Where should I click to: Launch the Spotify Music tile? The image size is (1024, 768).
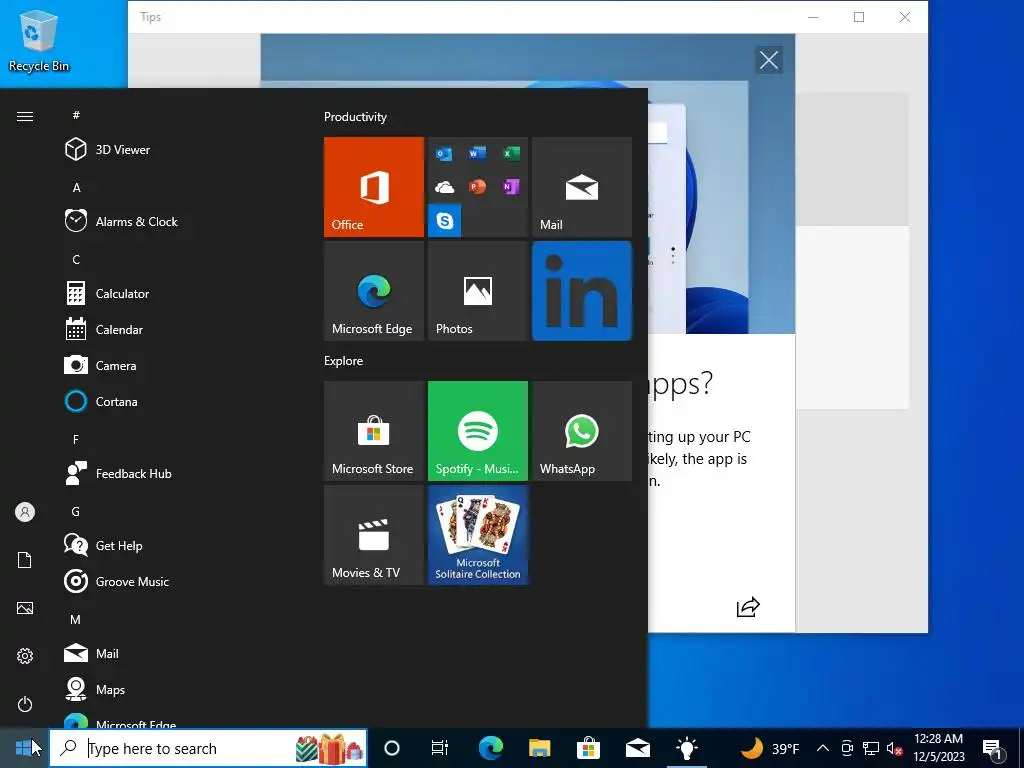click(x=477, y=431)
